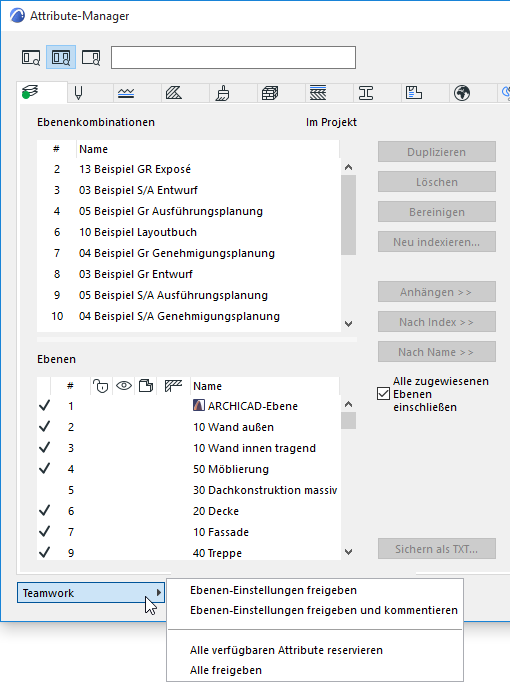
Task: Select layer 10 Fassade
Action: [188, 532]
